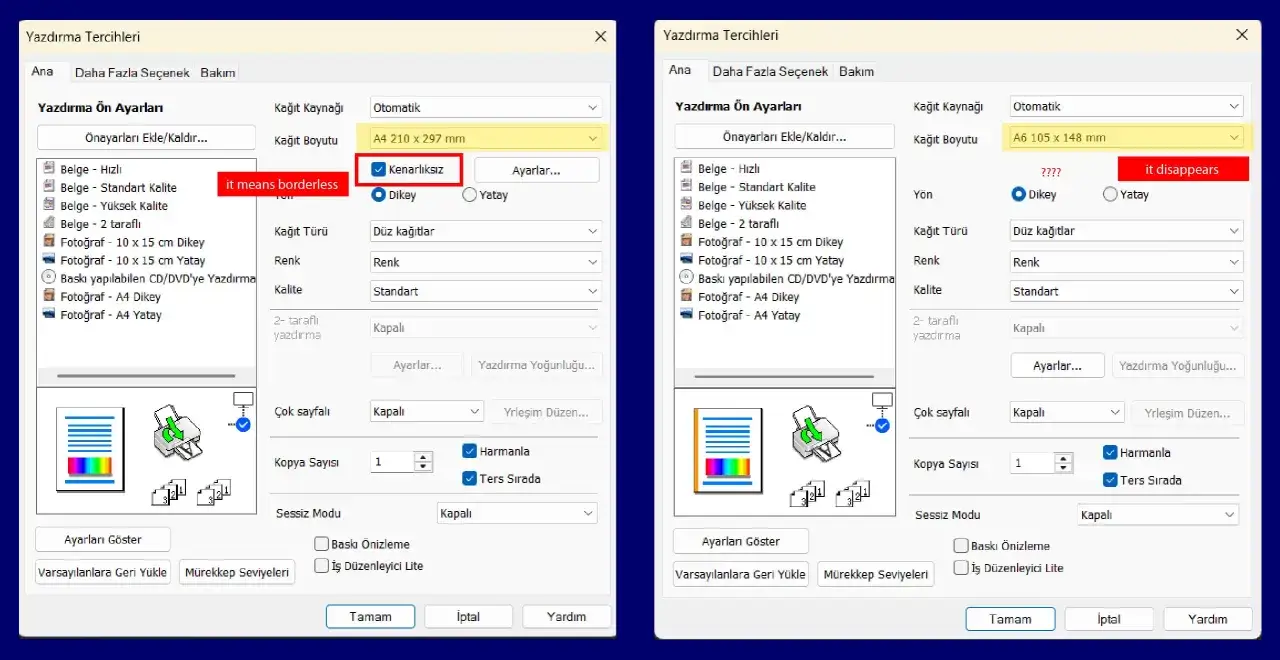Viewport: 1280px width, 660px height.
Task: Open Kağıt Türü dropdown in left window
Action: (x=486, y=231)
